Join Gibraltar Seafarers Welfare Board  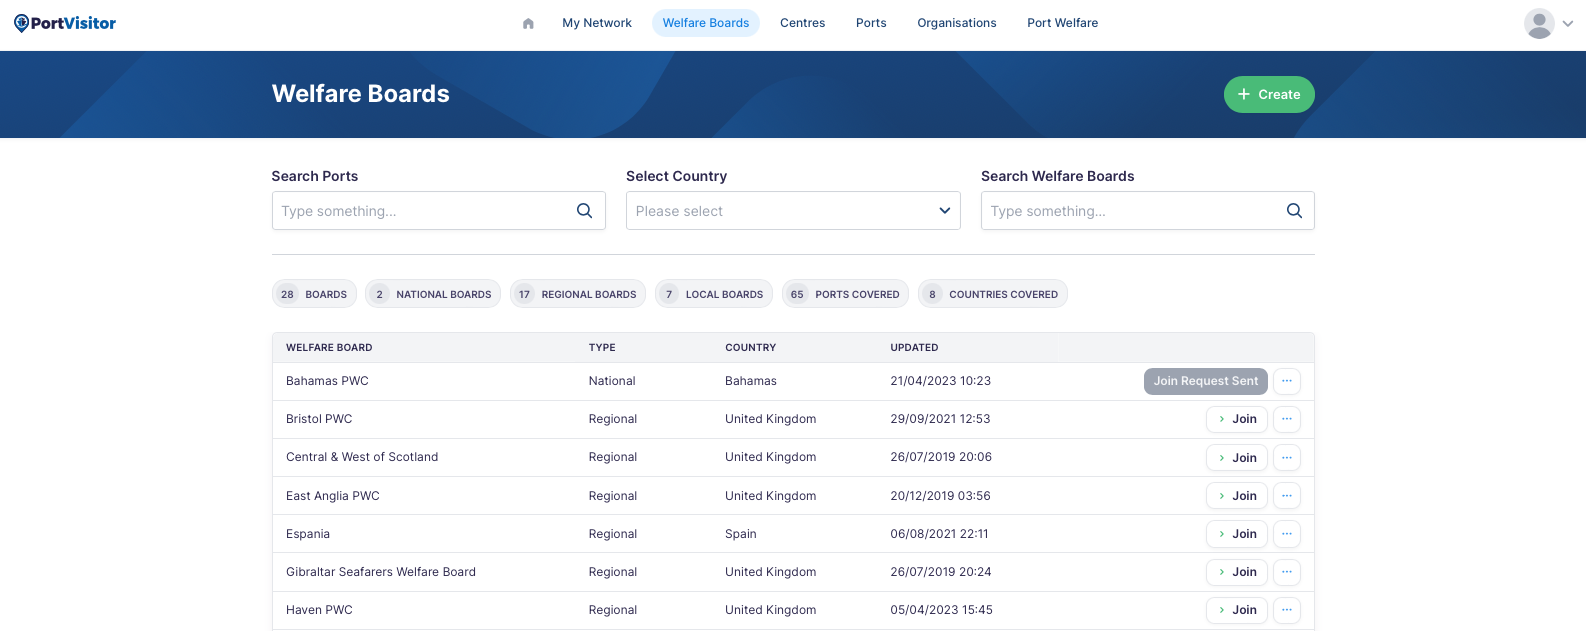1237,572
